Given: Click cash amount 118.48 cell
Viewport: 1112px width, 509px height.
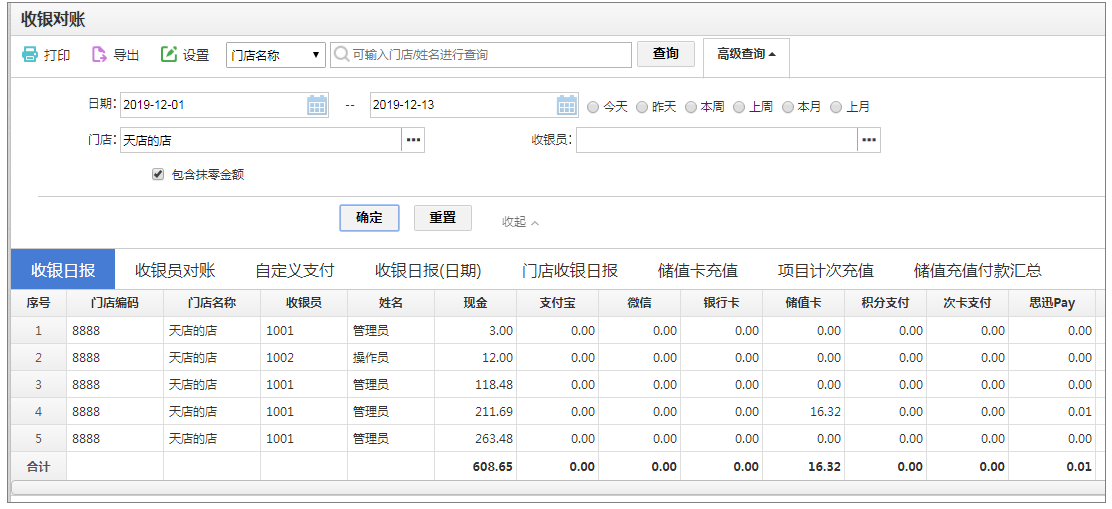Looking at the screenshot, I should [475, 384].
